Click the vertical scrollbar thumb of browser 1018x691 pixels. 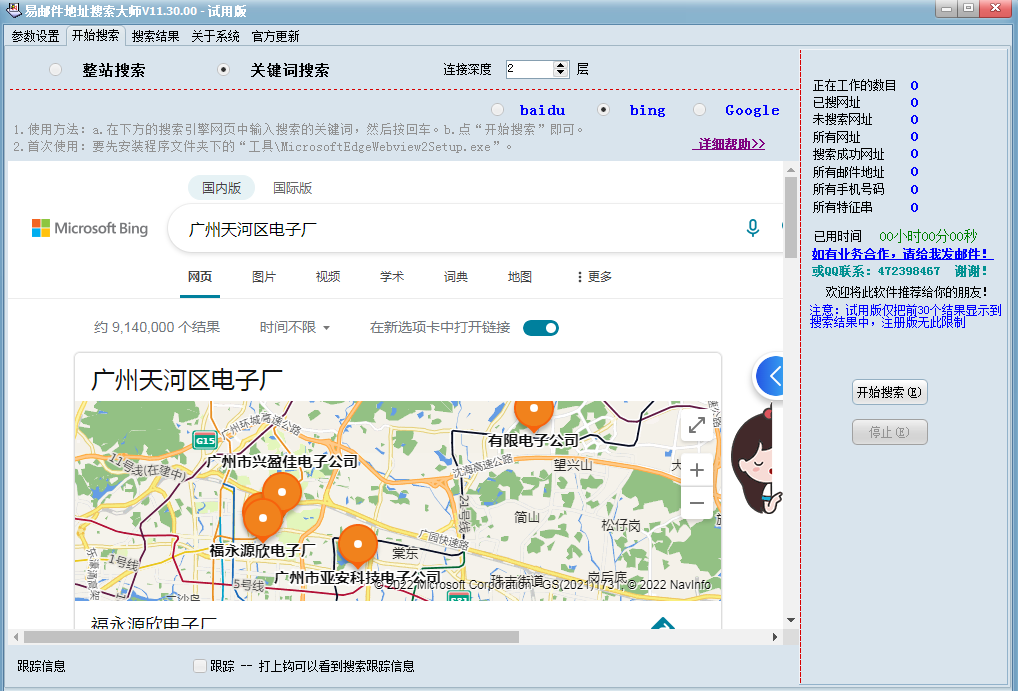pyautogui.click(x=790, y=218)
